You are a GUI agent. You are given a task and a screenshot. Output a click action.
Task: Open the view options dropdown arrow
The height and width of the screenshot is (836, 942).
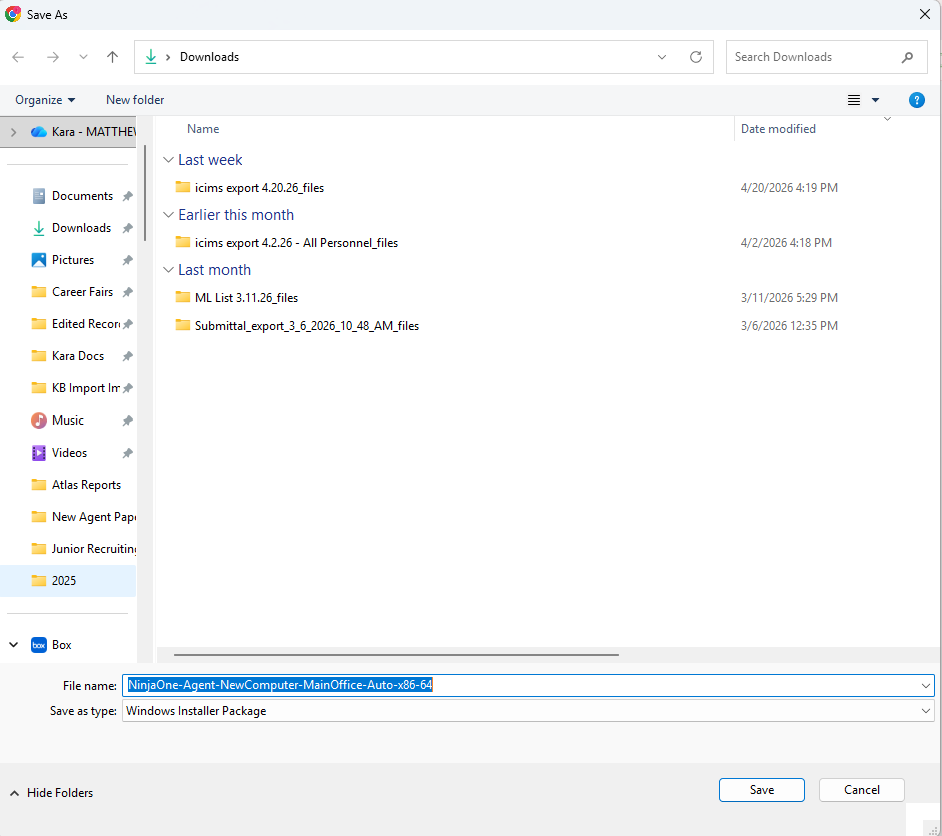click(875, 100)
